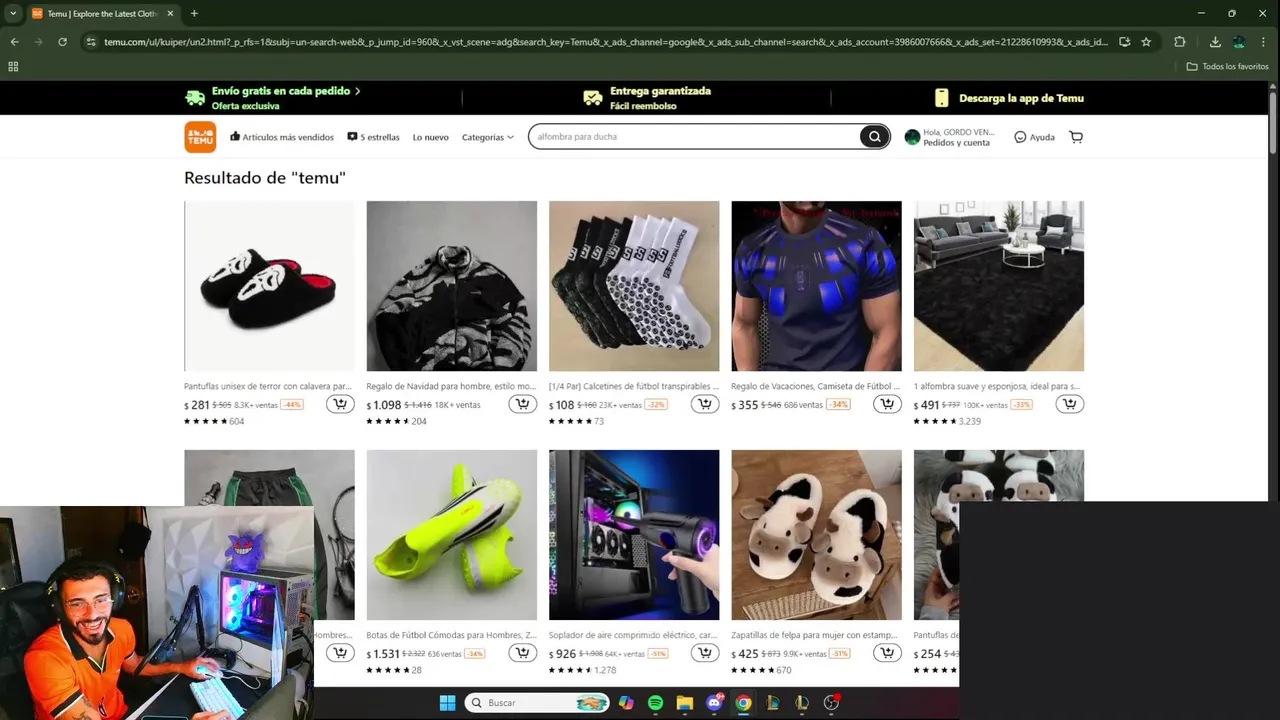
Task: Open the shopping cart icon in header
Action: point(1076,137)
